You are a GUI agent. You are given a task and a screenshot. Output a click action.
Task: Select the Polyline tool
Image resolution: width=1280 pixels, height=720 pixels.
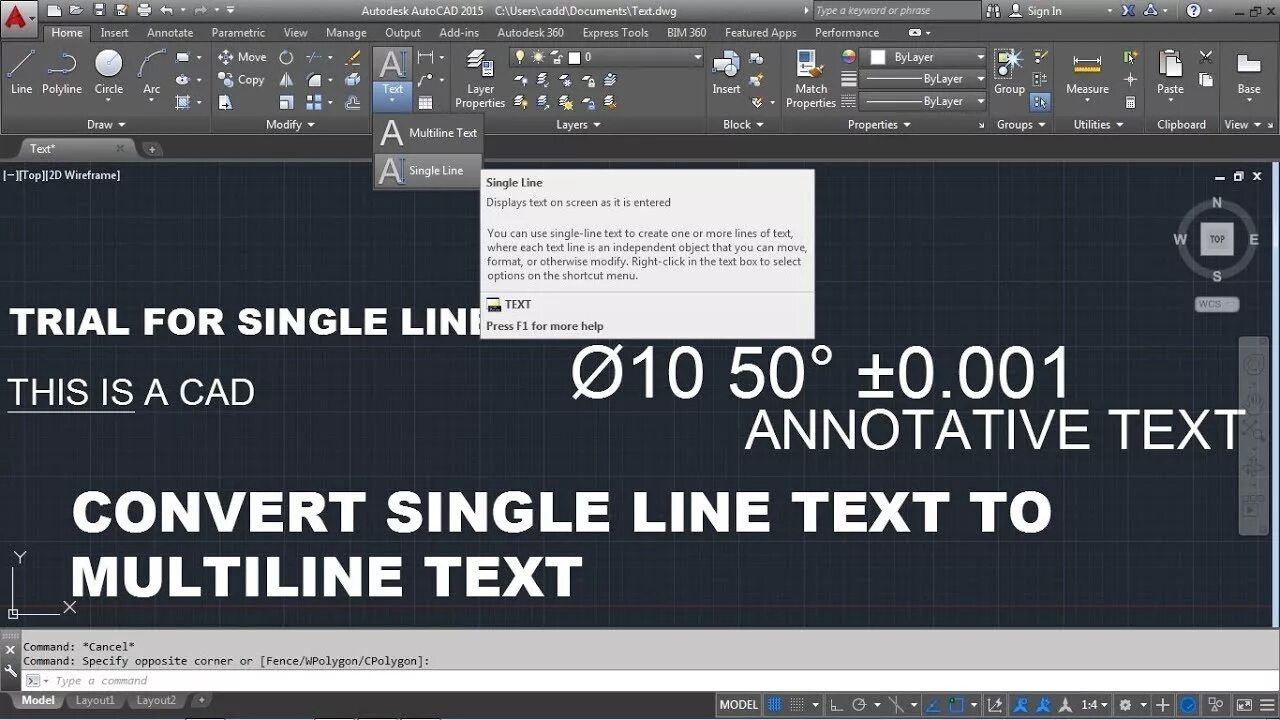(x=62, y=72)
